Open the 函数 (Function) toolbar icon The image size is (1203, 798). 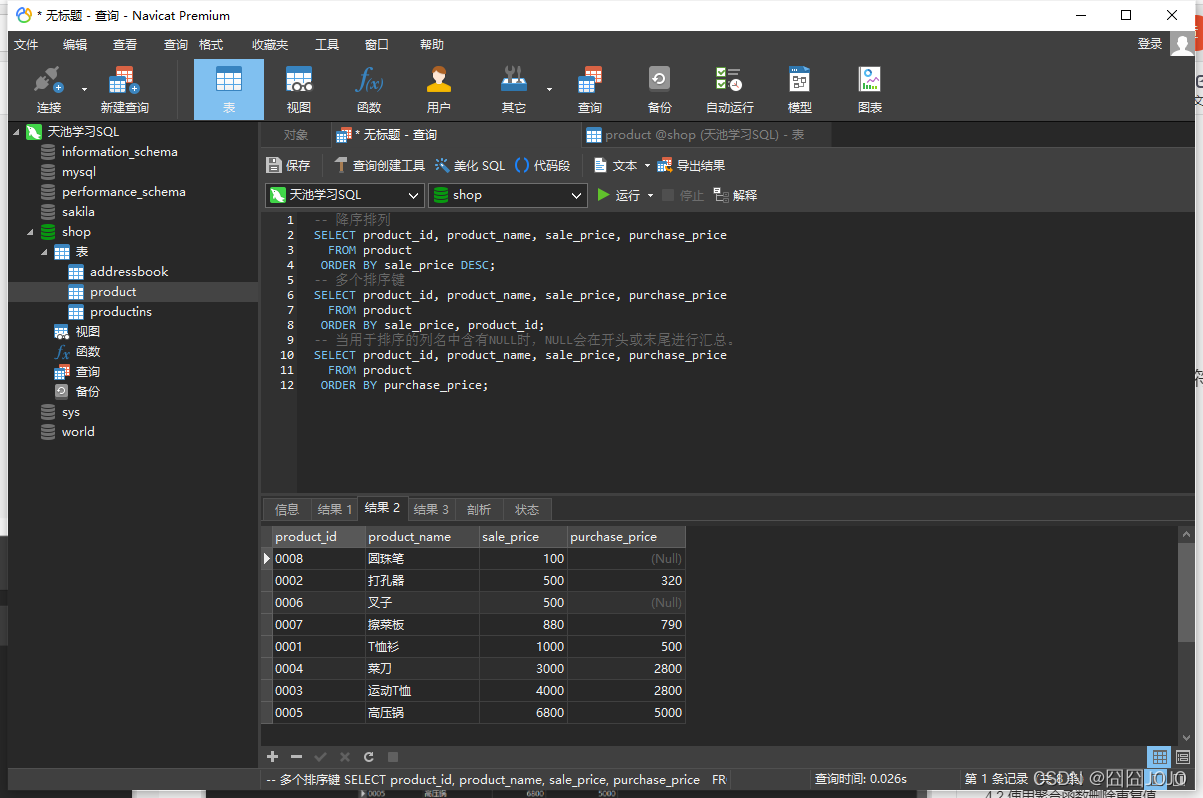[369, 90]
